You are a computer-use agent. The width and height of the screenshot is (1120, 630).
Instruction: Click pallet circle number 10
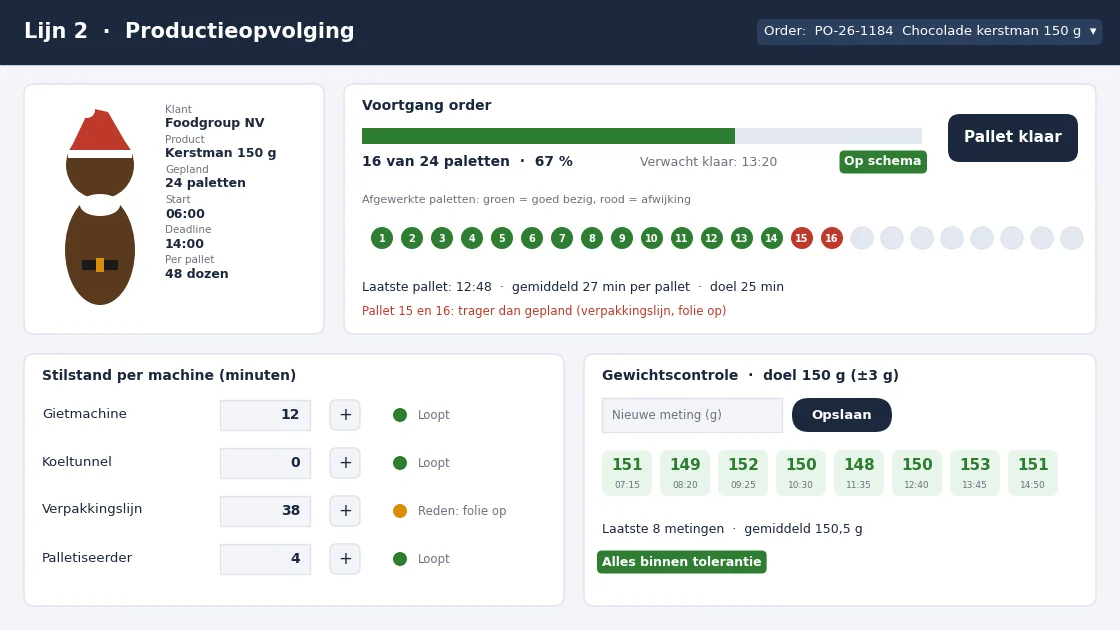click(651, 239)
